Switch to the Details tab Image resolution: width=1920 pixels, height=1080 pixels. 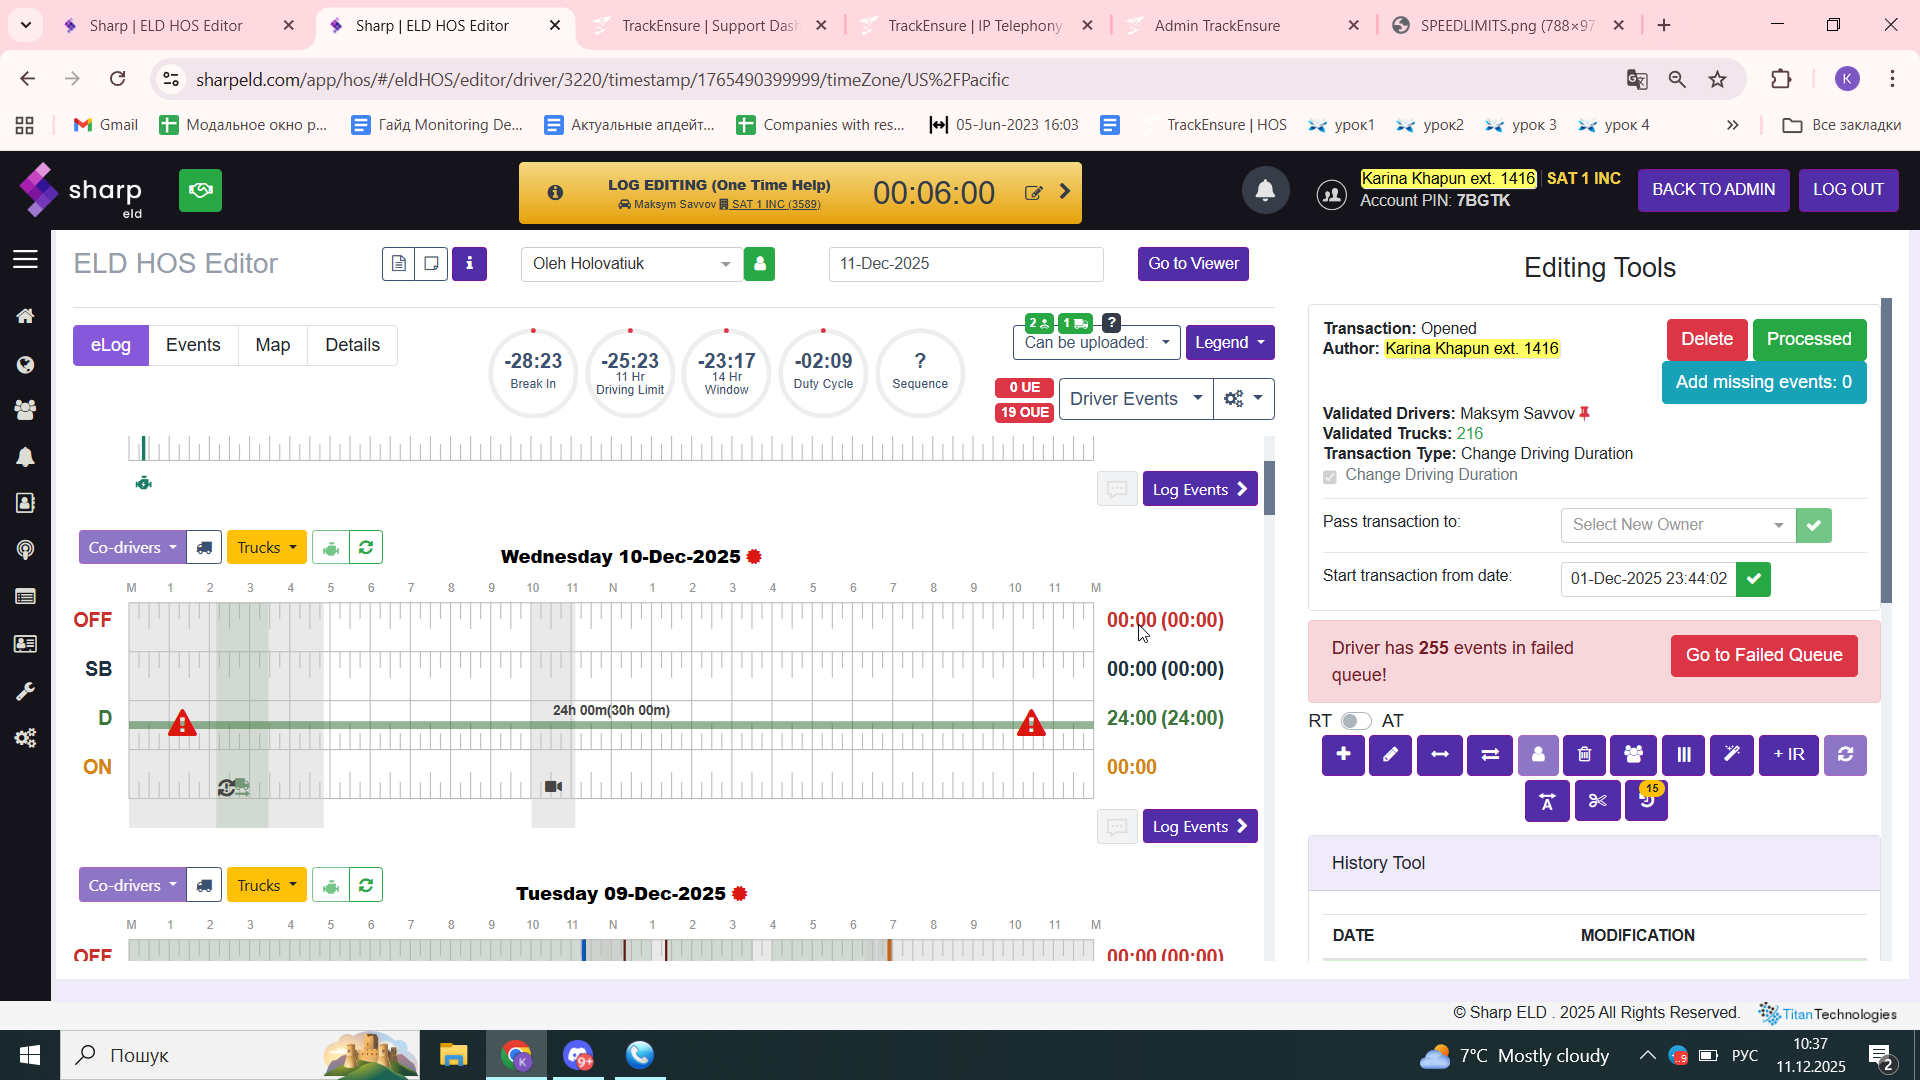[352, 345]
